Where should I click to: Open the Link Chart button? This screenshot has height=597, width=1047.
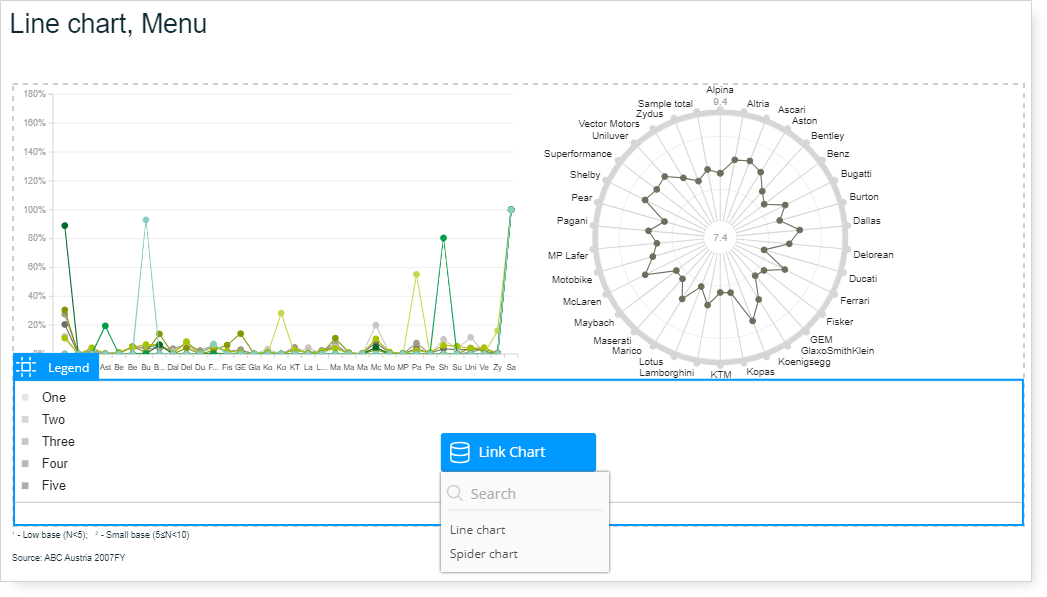coord(518,452)
